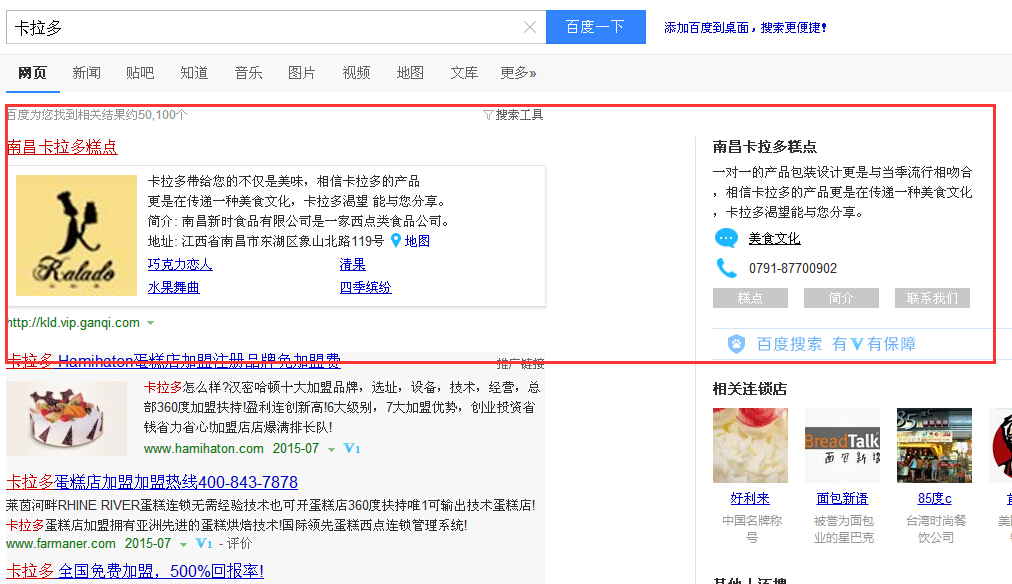Click the V1 badge next to hamihaton.com
The height and width of the screenshot is (584, 1012).
pos(352,448)
